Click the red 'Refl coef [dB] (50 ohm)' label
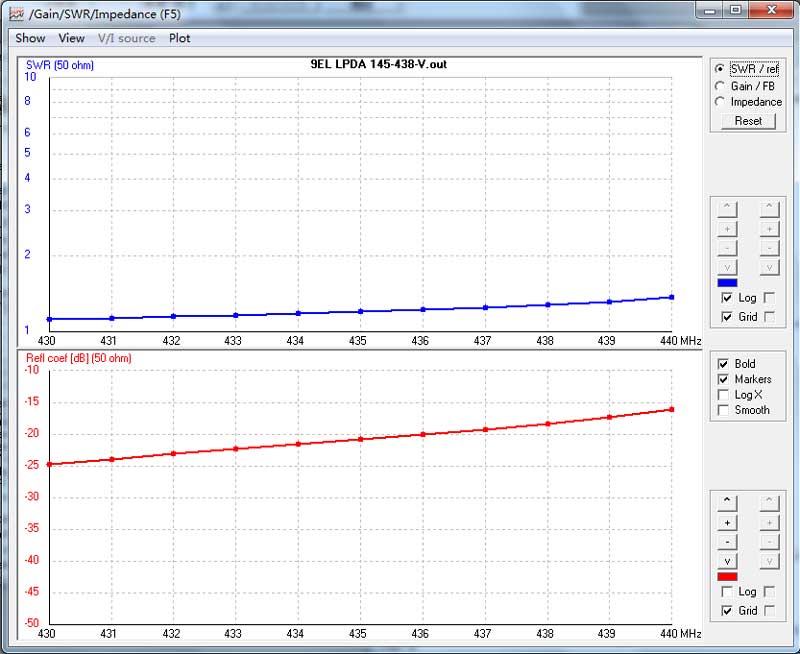The width and height of the screenshot is (800, 654). (79, 358)
